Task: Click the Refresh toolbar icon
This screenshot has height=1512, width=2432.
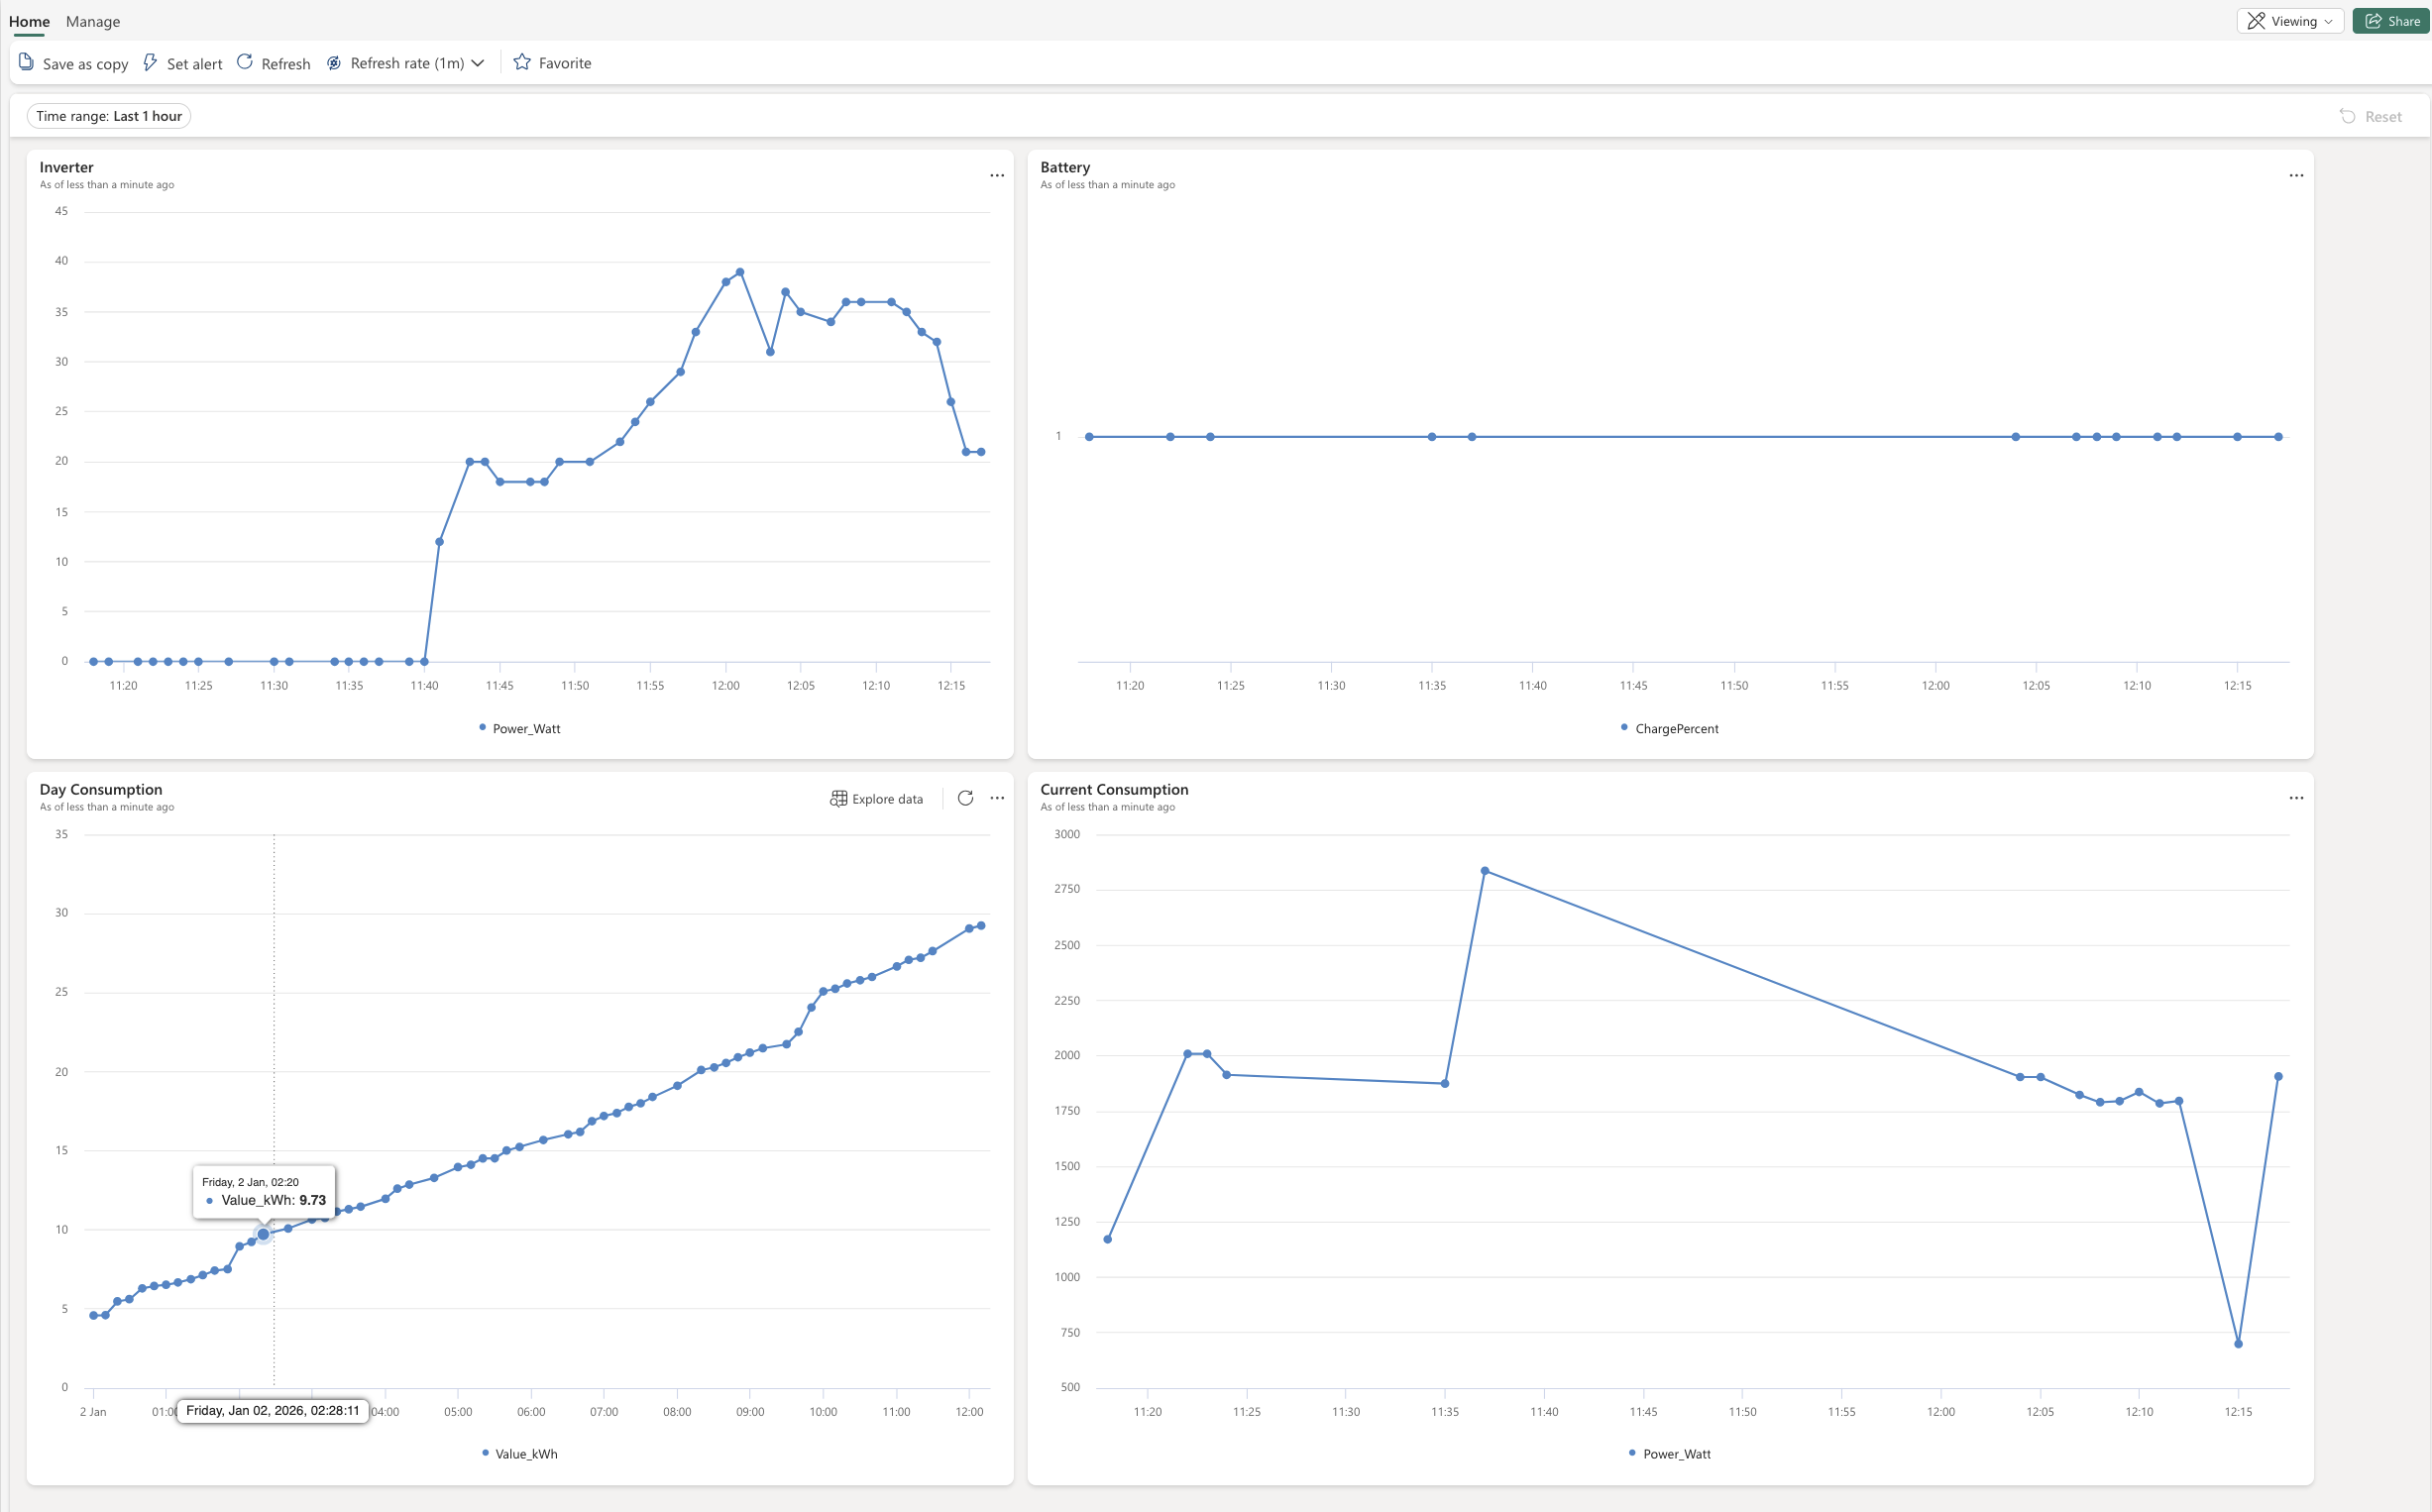Action: click(245, 62)
